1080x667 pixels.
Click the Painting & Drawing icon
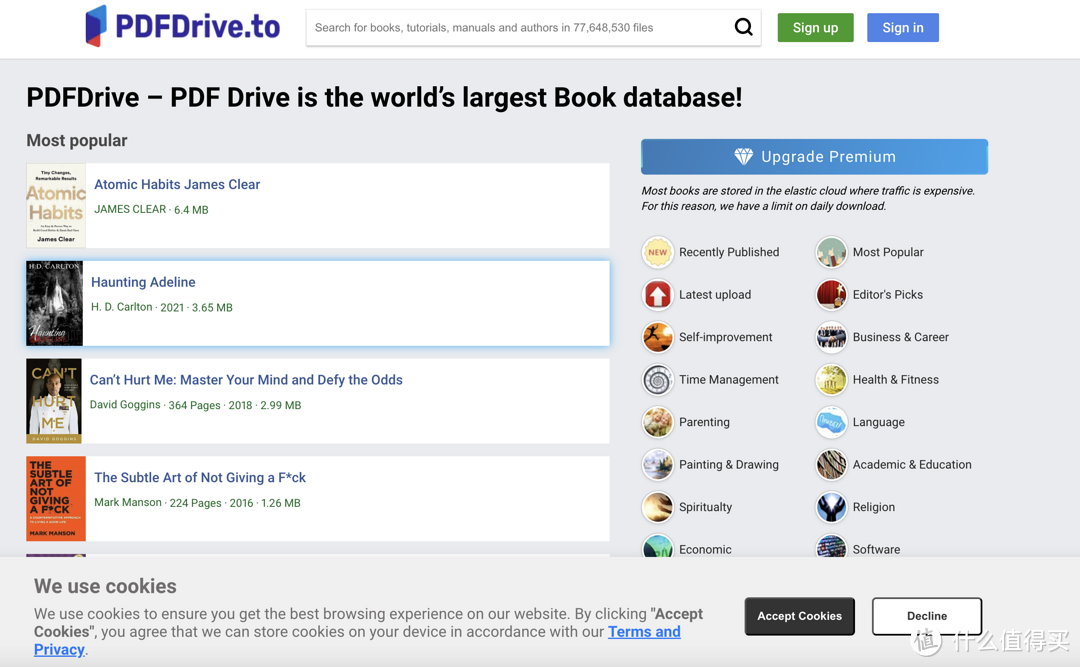(658, 465)
